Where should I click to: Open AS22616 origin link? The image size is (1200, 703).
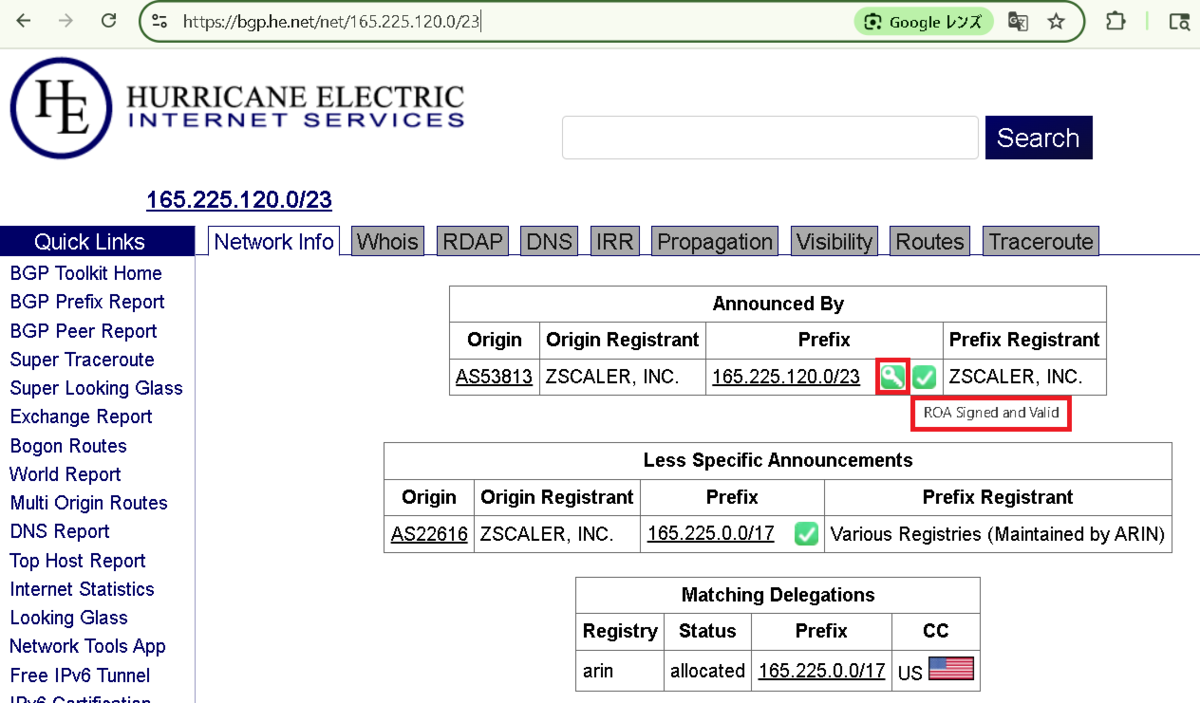pyautogui.click(x=429, y=534)
